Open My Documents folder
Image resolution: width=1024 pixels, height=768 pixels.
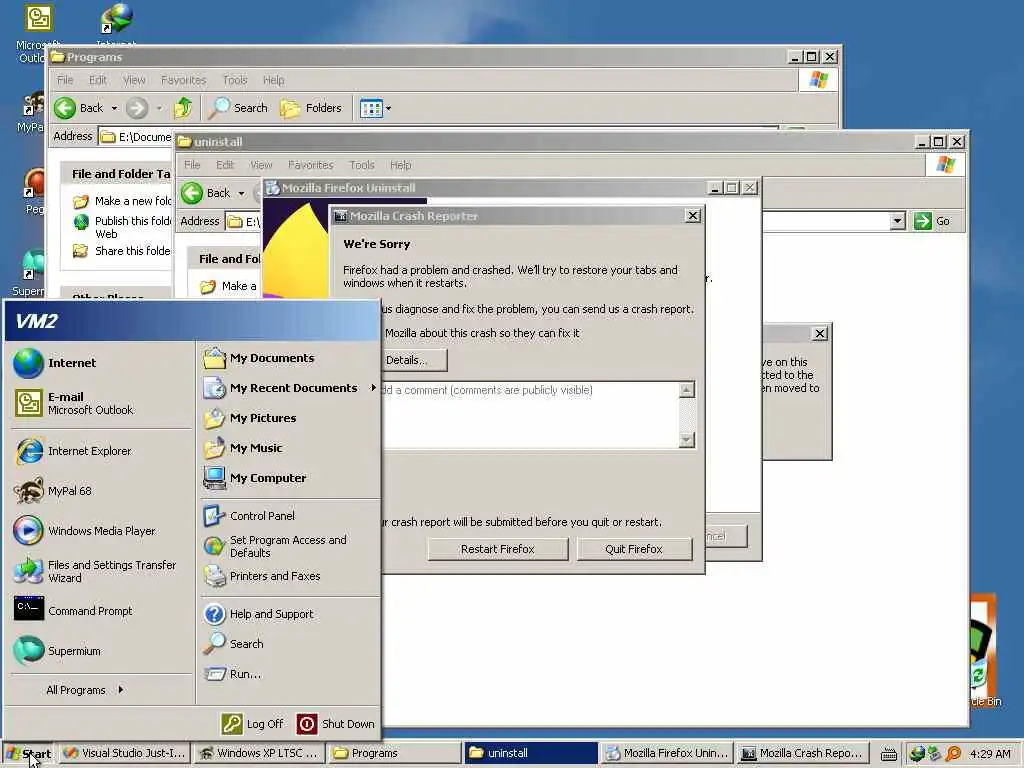point(290,358)
